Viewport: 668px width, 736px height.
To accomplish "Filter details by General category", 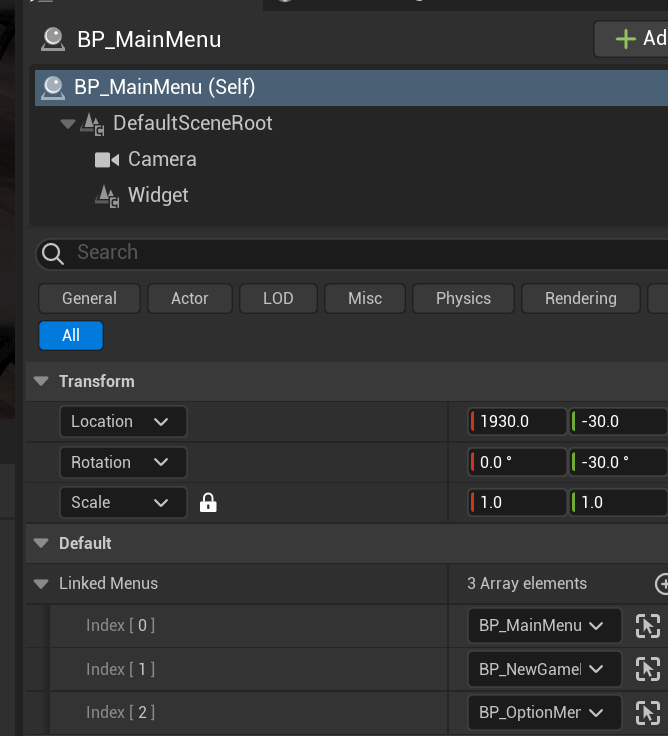I will click(x=89, y=299).
